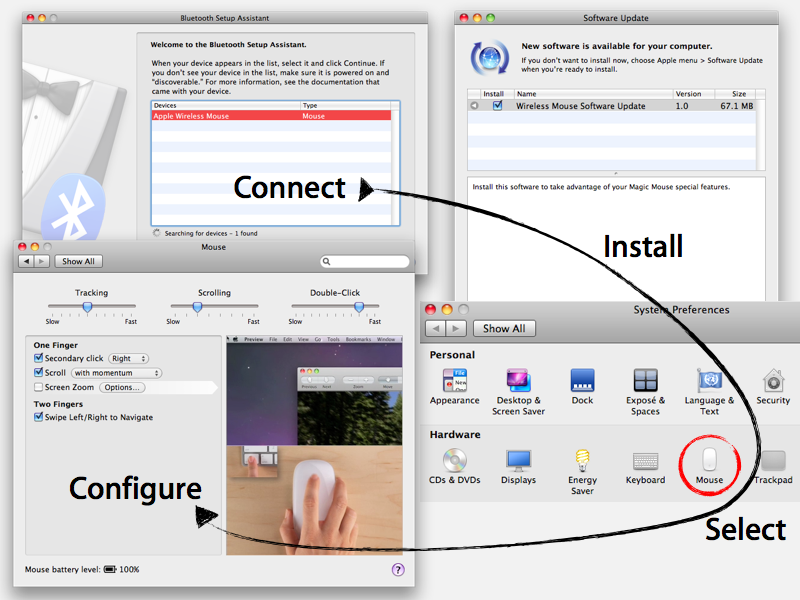The width and height of the screenshot is (800, 600).
Task: Click the "Searching for devices – 1 found" status
Action: (211, 233)
